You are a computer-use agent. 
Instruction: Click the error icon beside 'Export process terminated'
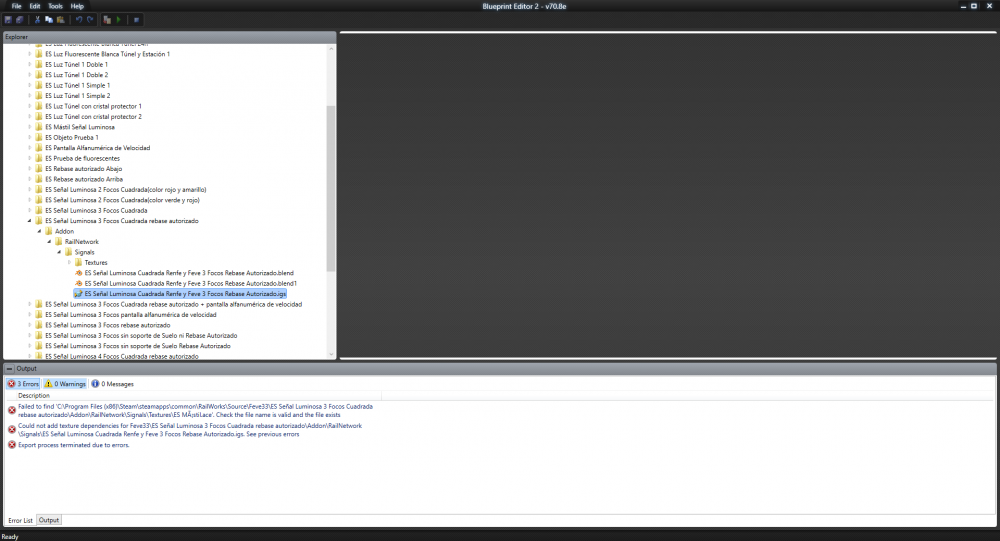click(x=11, y=445)
